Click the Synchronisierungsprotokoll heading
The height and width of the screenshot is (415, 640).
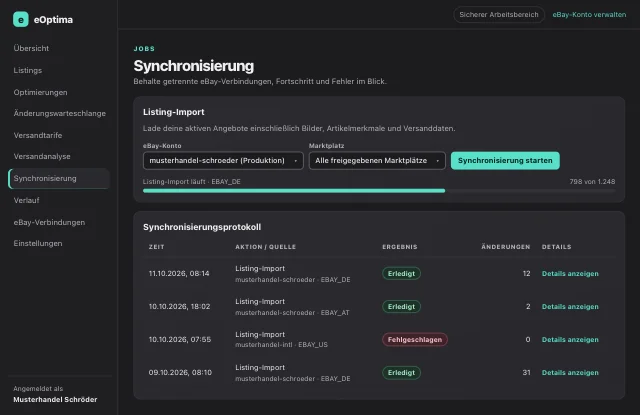[x=202, y=227]
